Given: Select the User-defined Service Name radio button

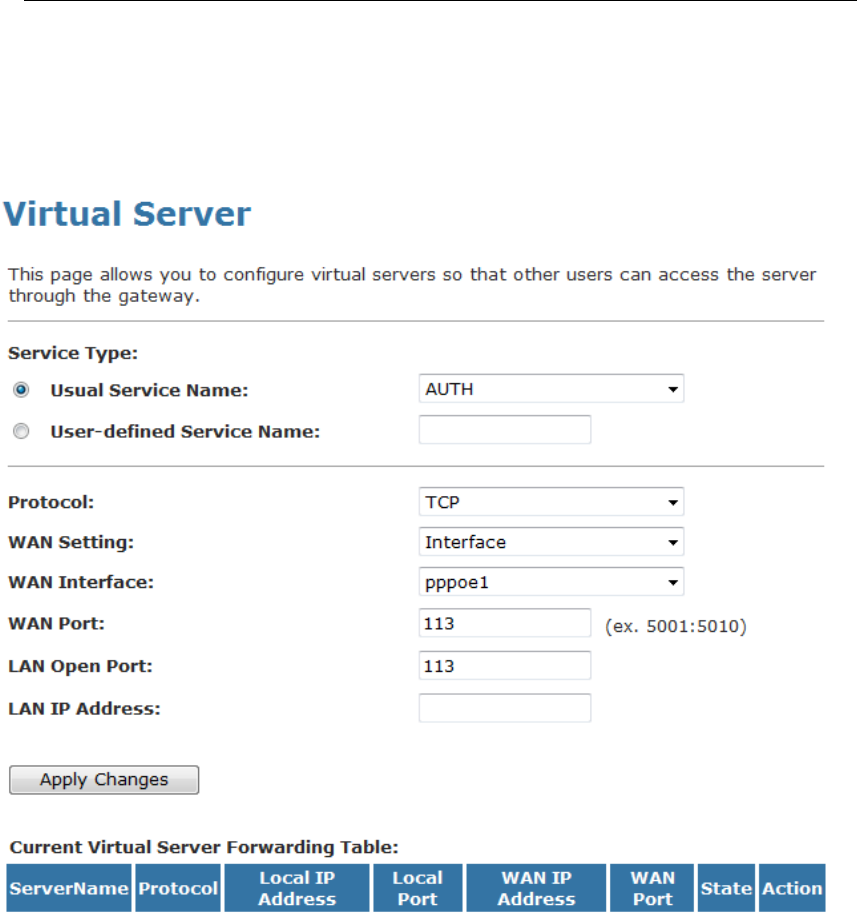Looking at the screenshot, I should pos(21,431).
